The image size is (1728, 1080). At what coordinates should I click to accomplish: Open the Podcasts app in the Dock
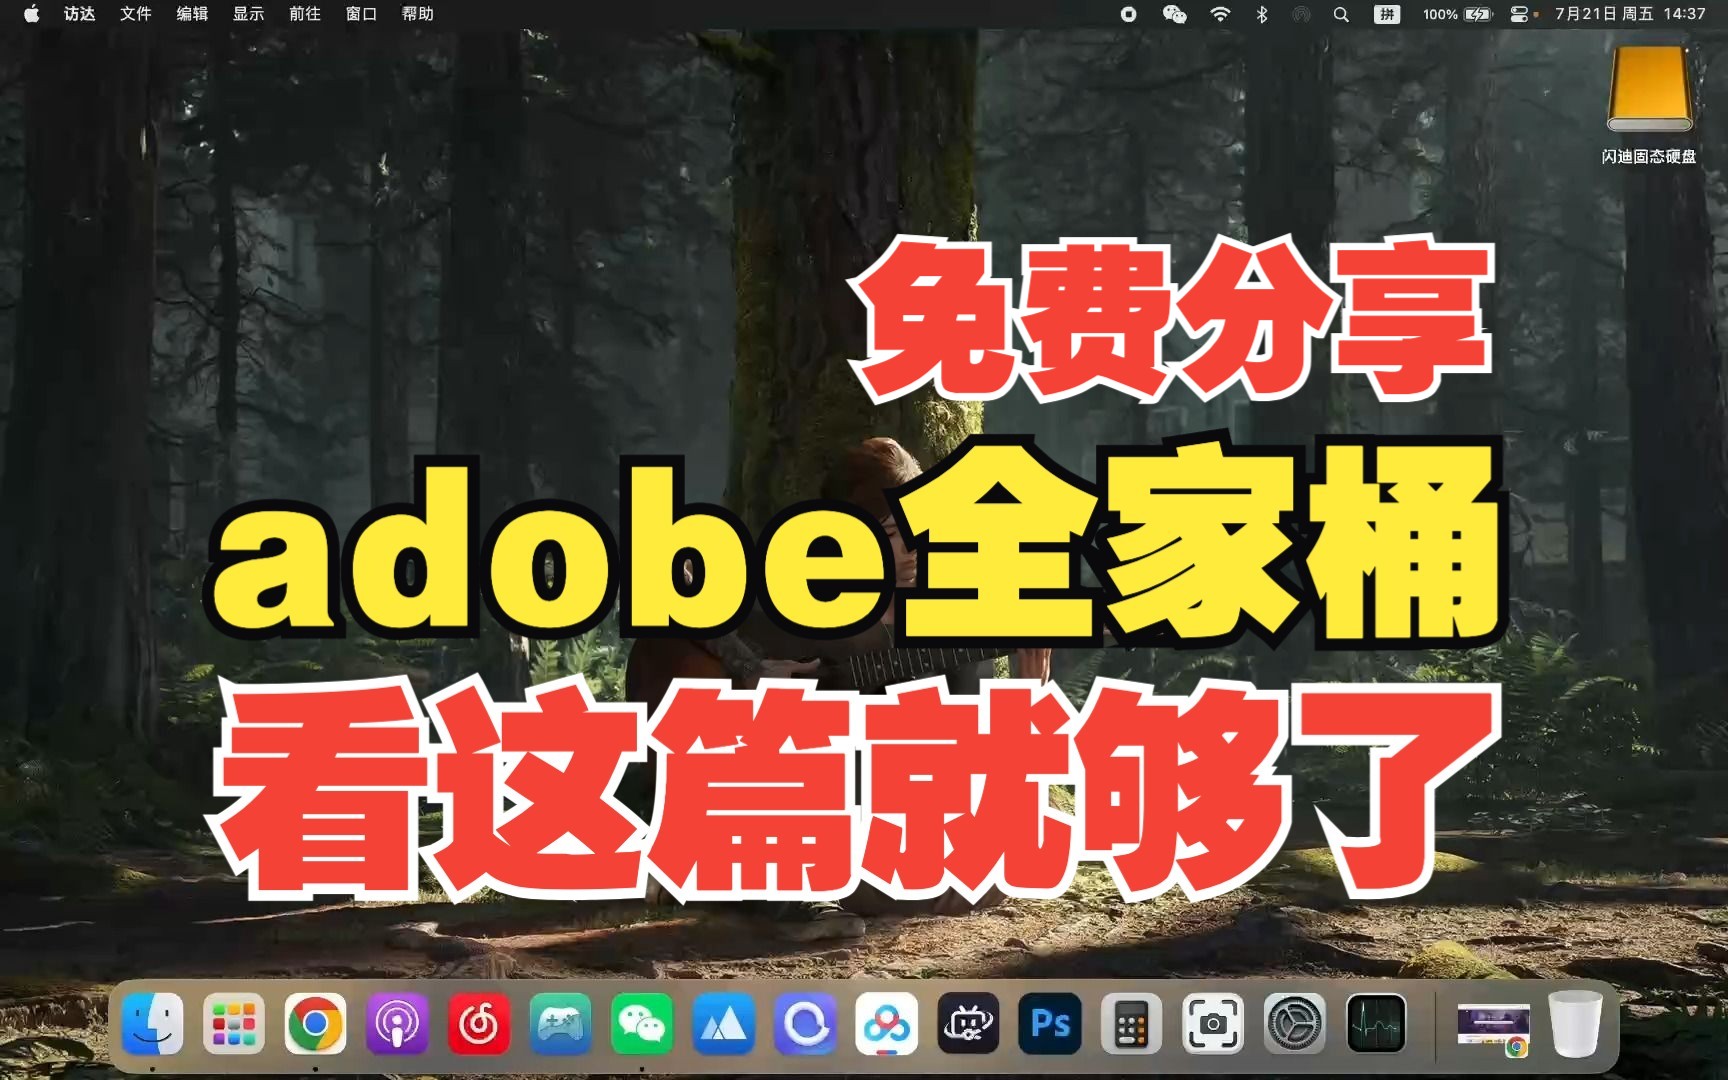397,1024
